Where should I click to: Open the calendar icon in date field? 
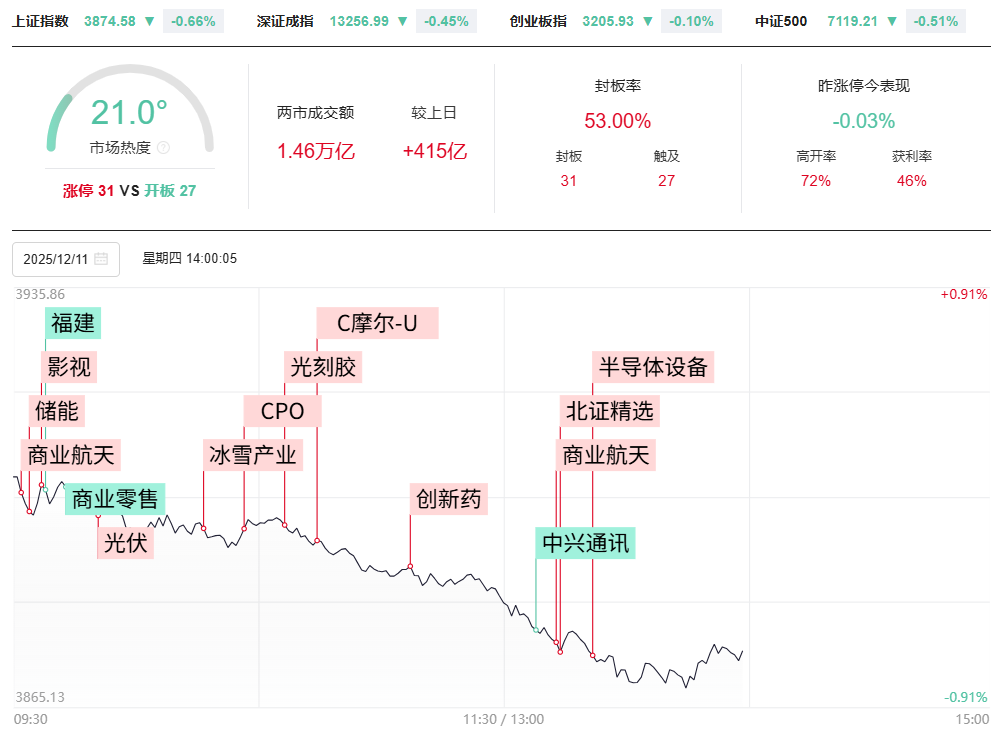tap(101, 259)
